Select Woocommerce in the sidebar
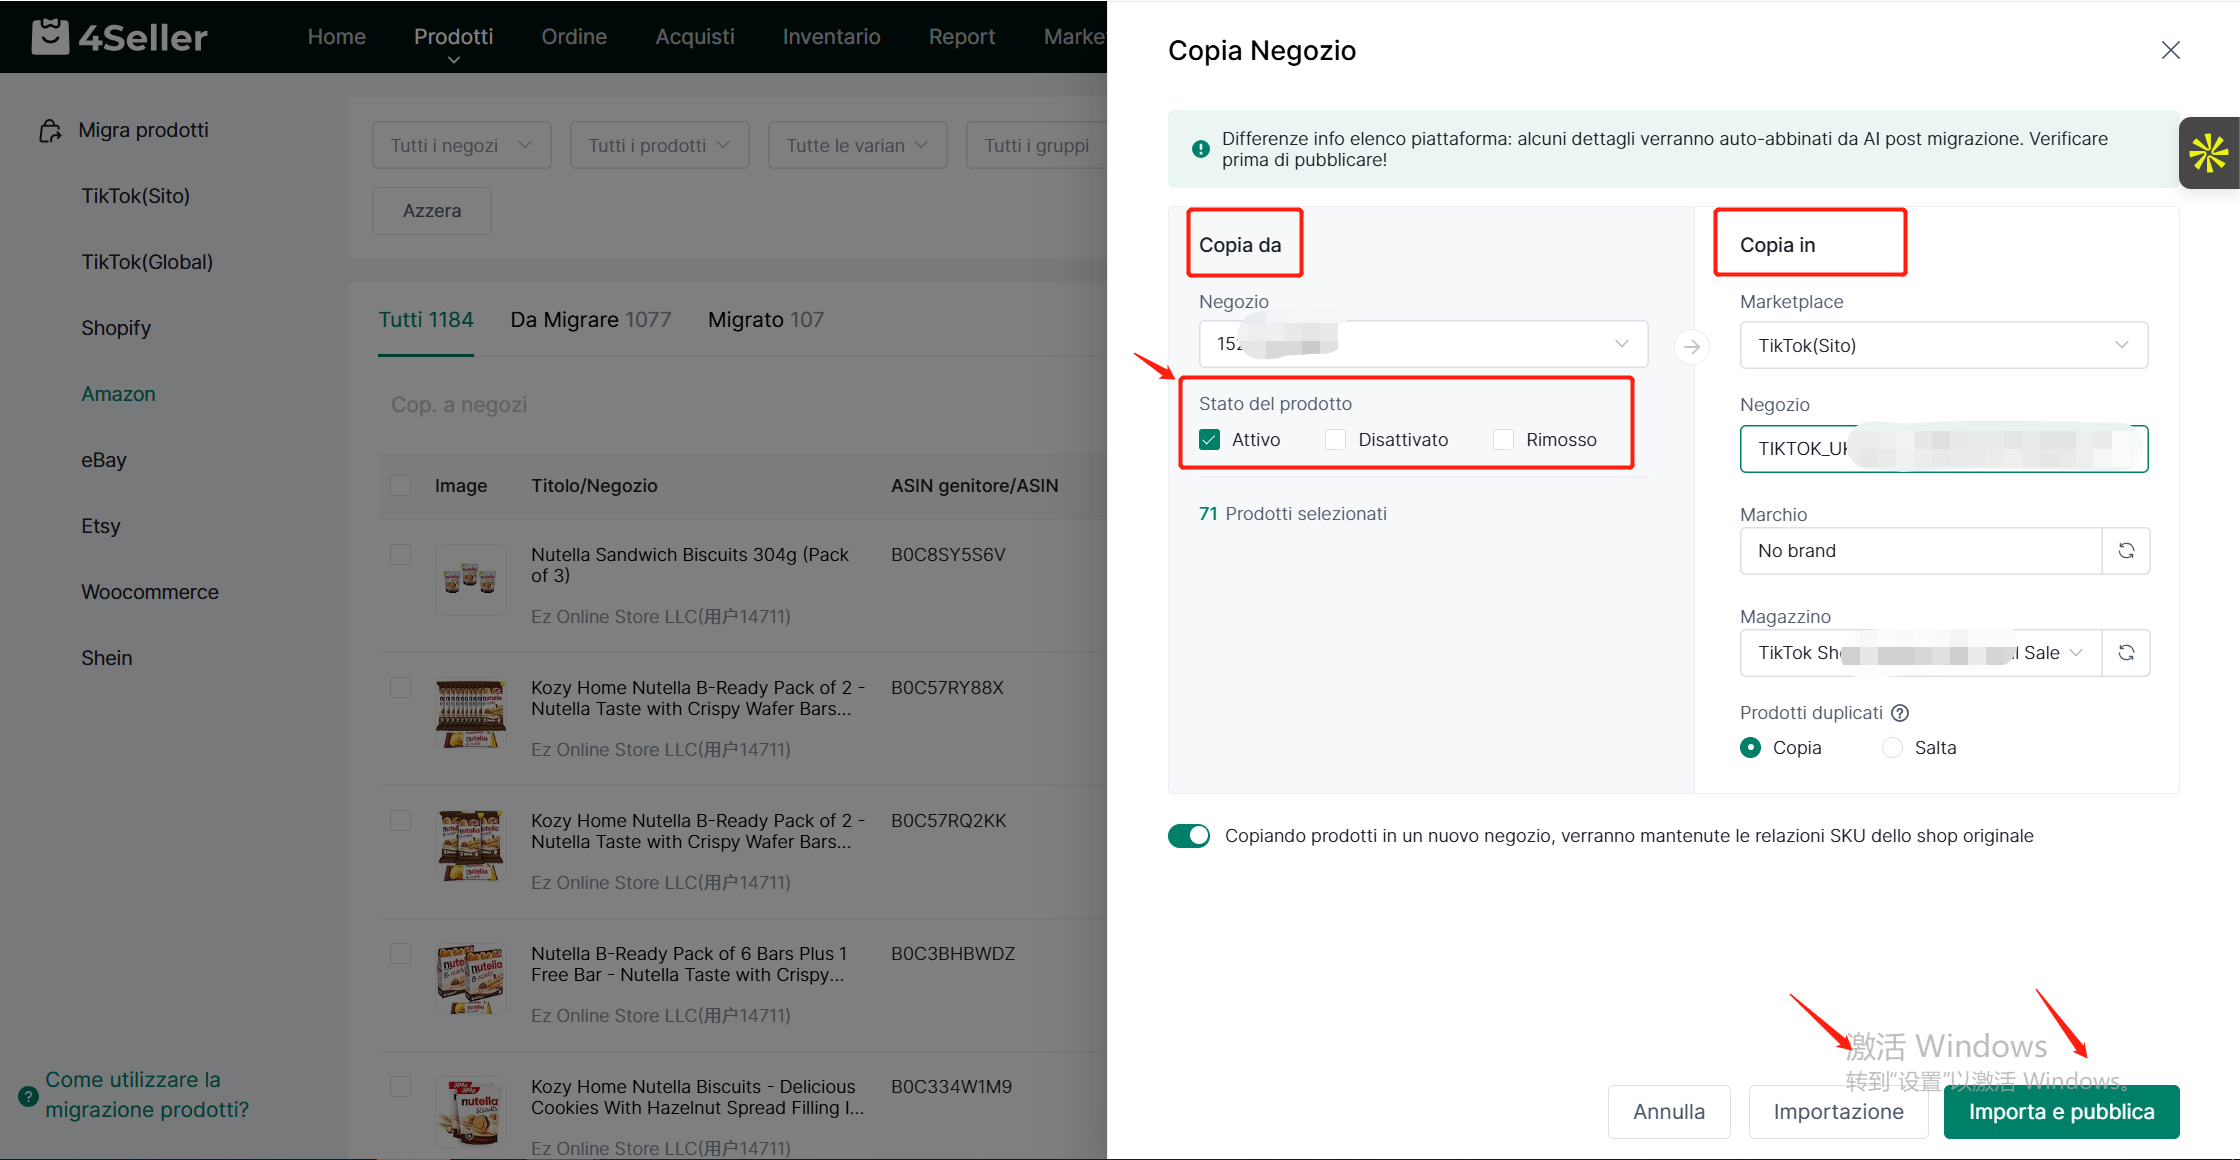Image resolution: width=2240 pixels, height=1160 pixels. pyautogui.click(x=150, y=592)
